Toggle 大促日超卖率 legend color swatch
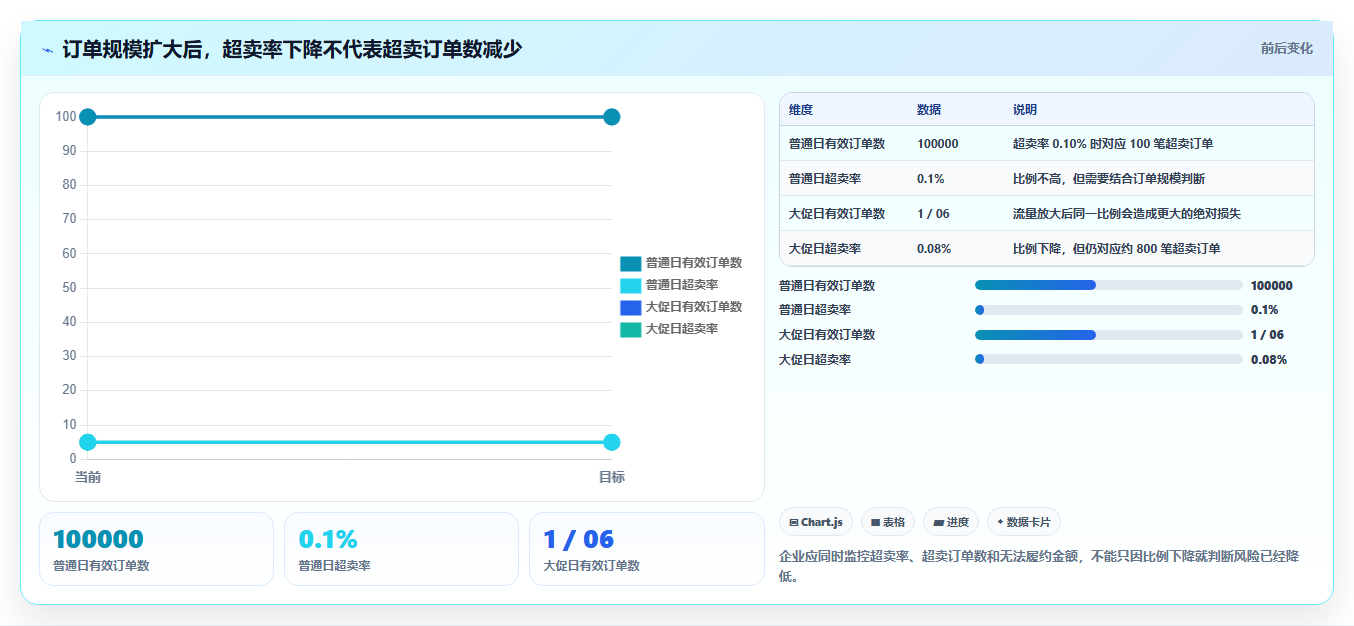This screenshot has width=1354, height=626. pos(630,330)
